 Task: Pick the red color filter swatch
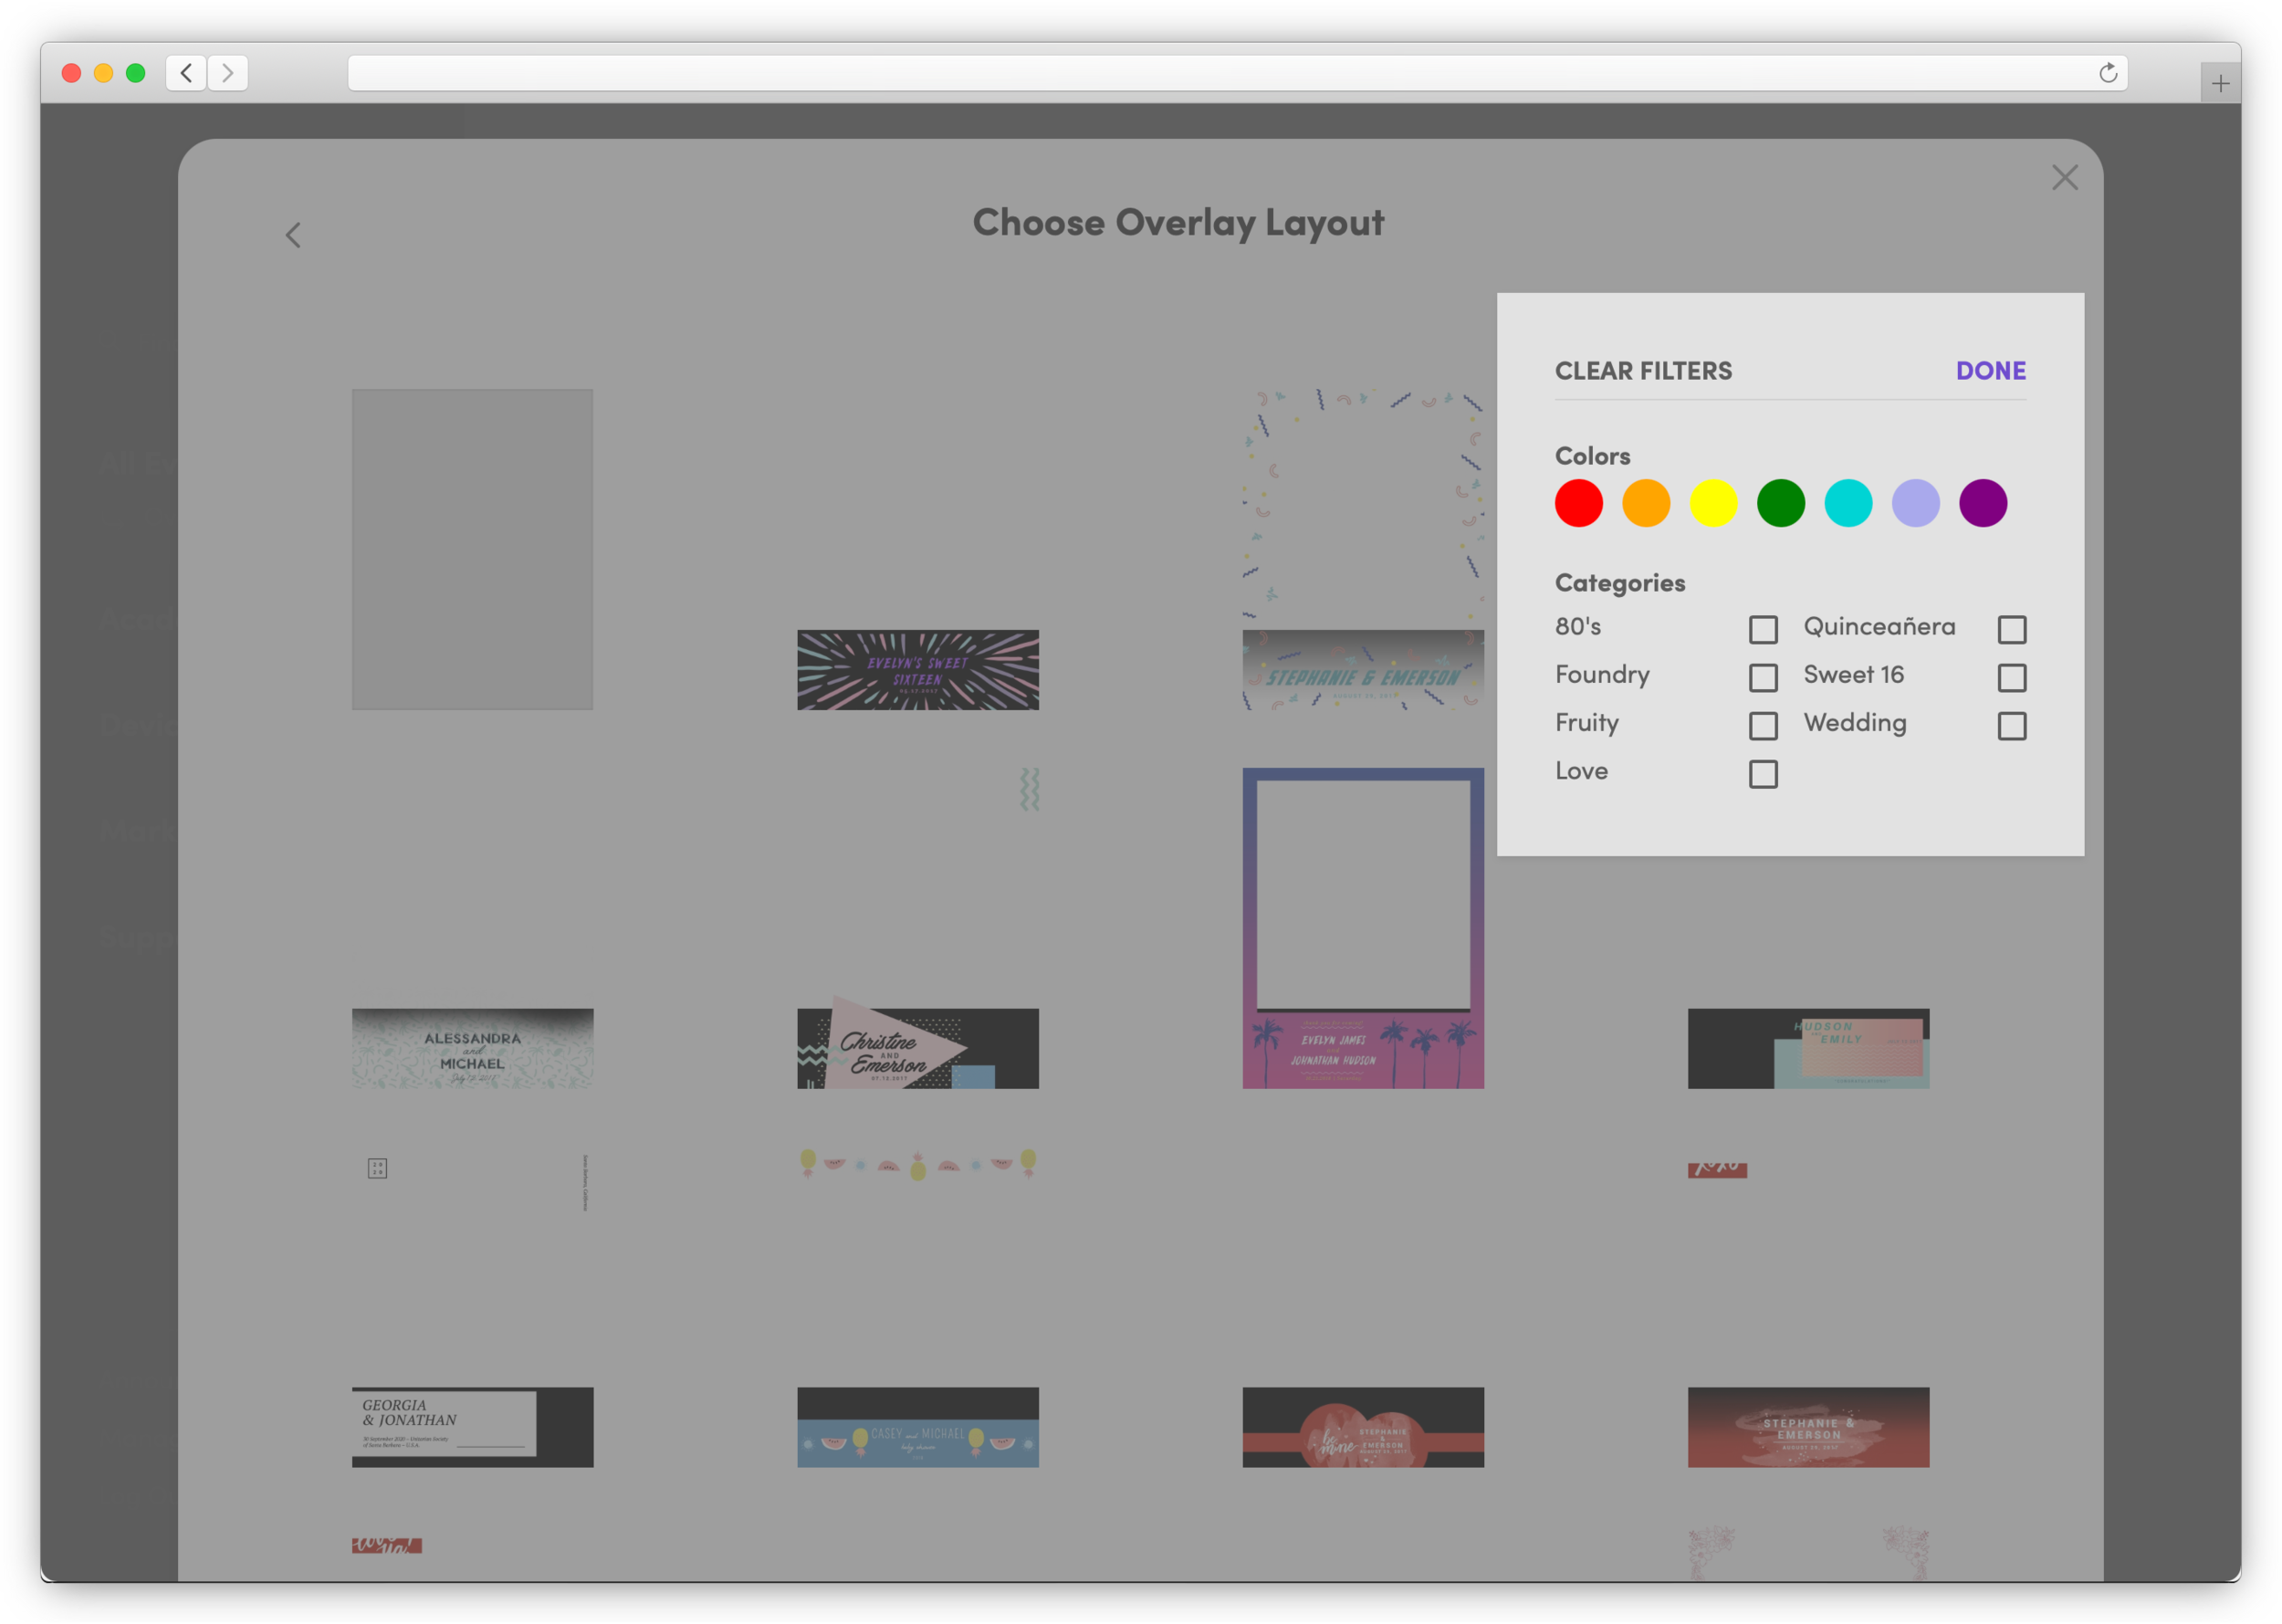pos(1578,503)
